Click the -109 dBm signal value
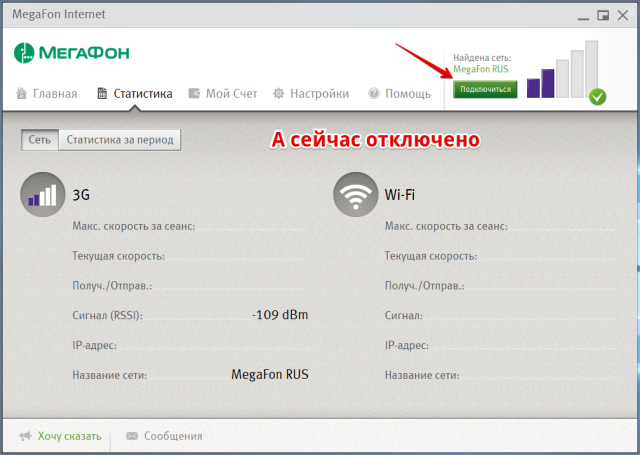640x455 pixels. pyautogui.click(x=280, y=315)
